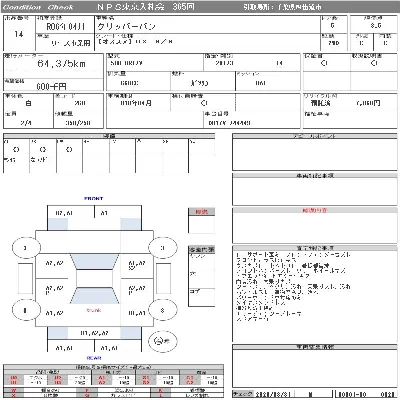This screenshot has height=400, width=400.
Task: Click the inspector notes text block
Action: click(x=293, y=287)
